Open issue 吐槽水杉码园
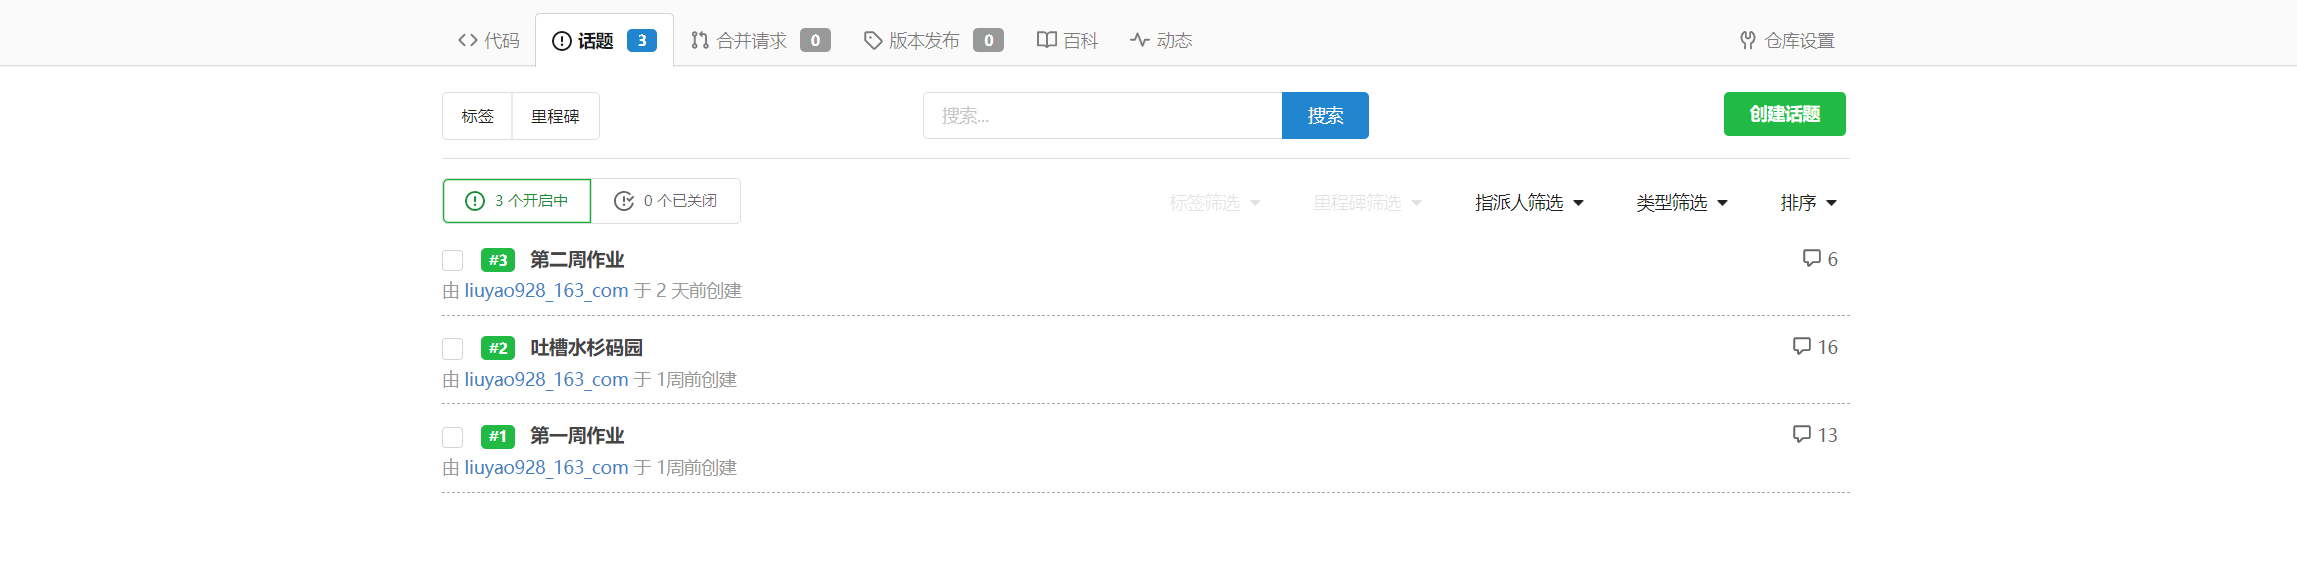2297x588 pixels. point(586,348)
